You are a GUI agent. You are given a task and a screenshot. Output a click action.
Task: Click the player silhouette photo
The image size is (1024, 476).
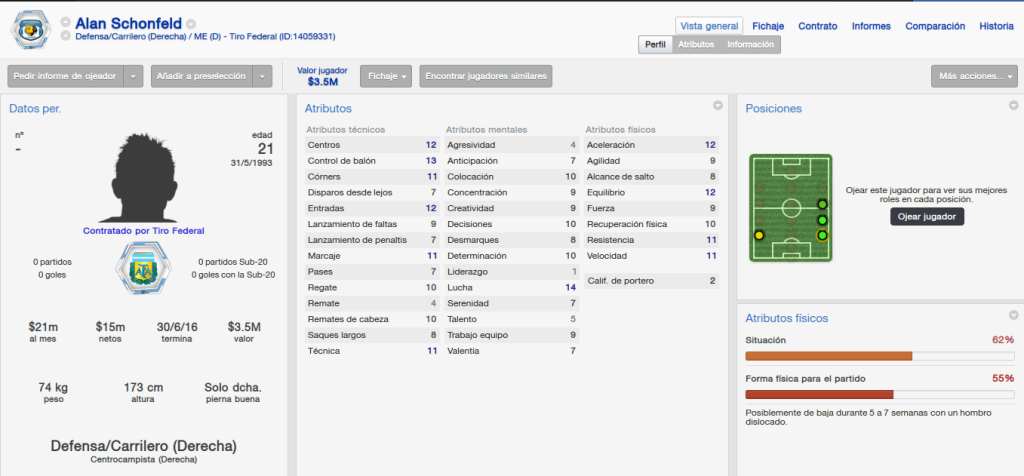[x=140, y=178]
